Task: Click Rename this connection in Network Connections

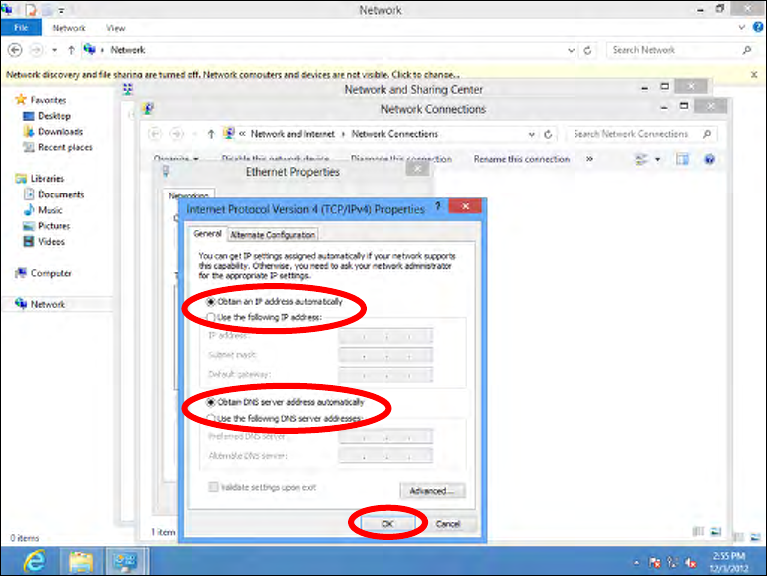Action: (x=521, y=159)
